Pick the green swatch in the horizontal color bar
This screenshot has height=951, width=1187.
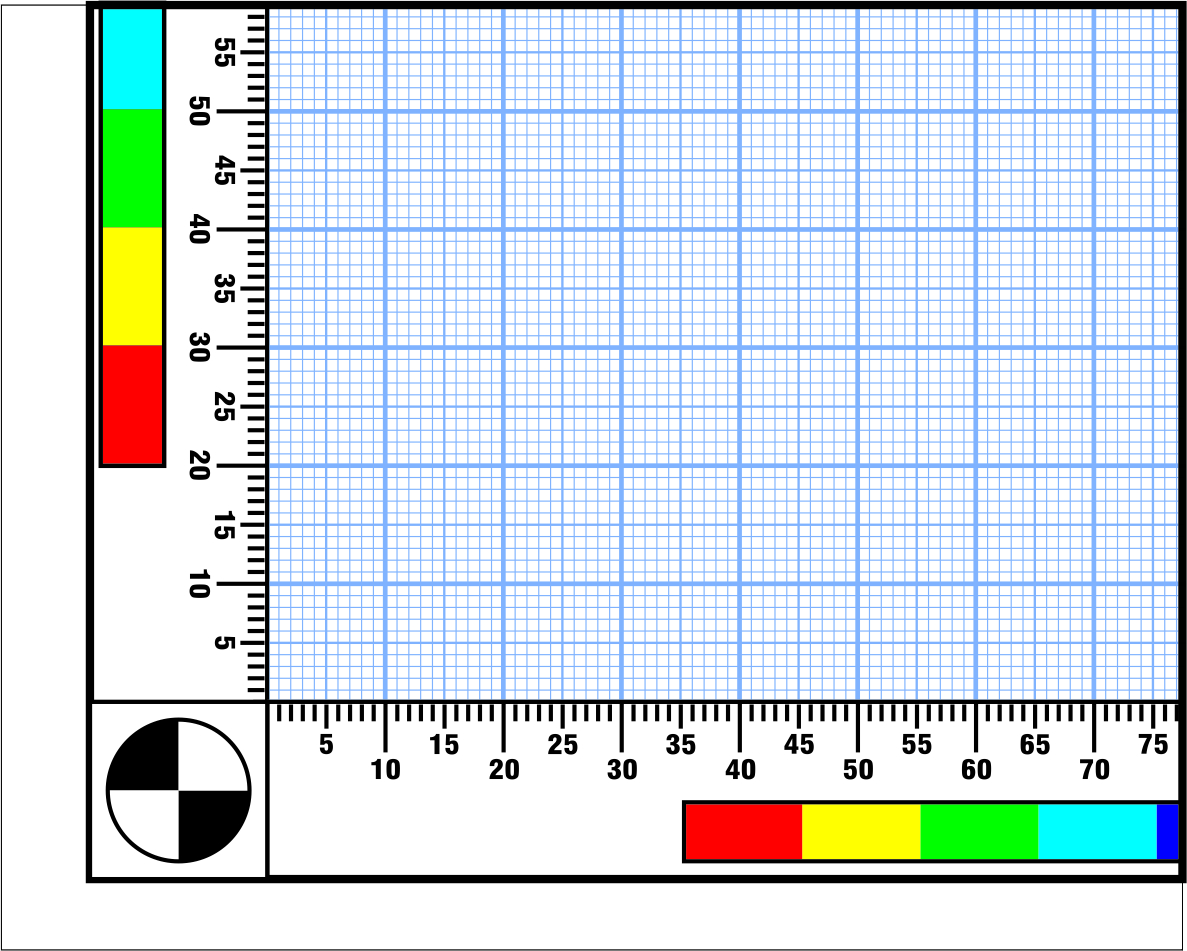(980, 831)
